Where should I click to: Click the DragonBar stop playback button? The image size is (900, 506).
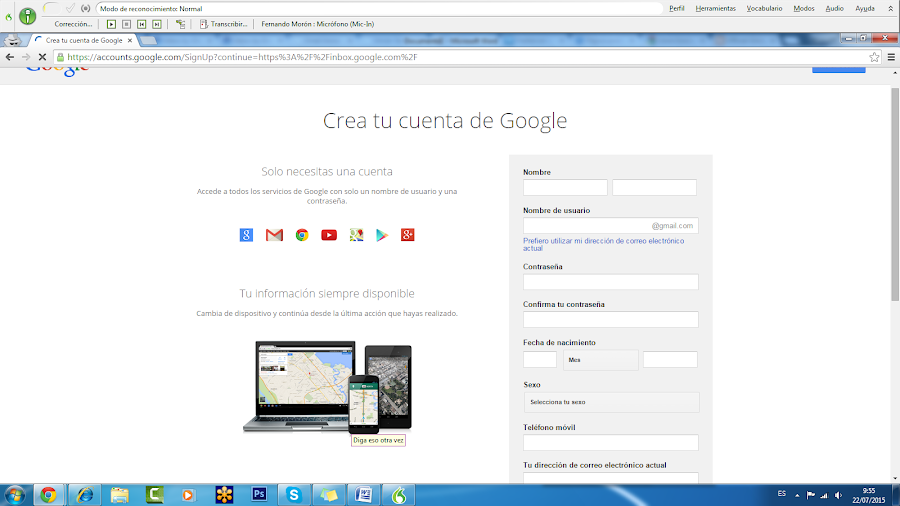126,24
